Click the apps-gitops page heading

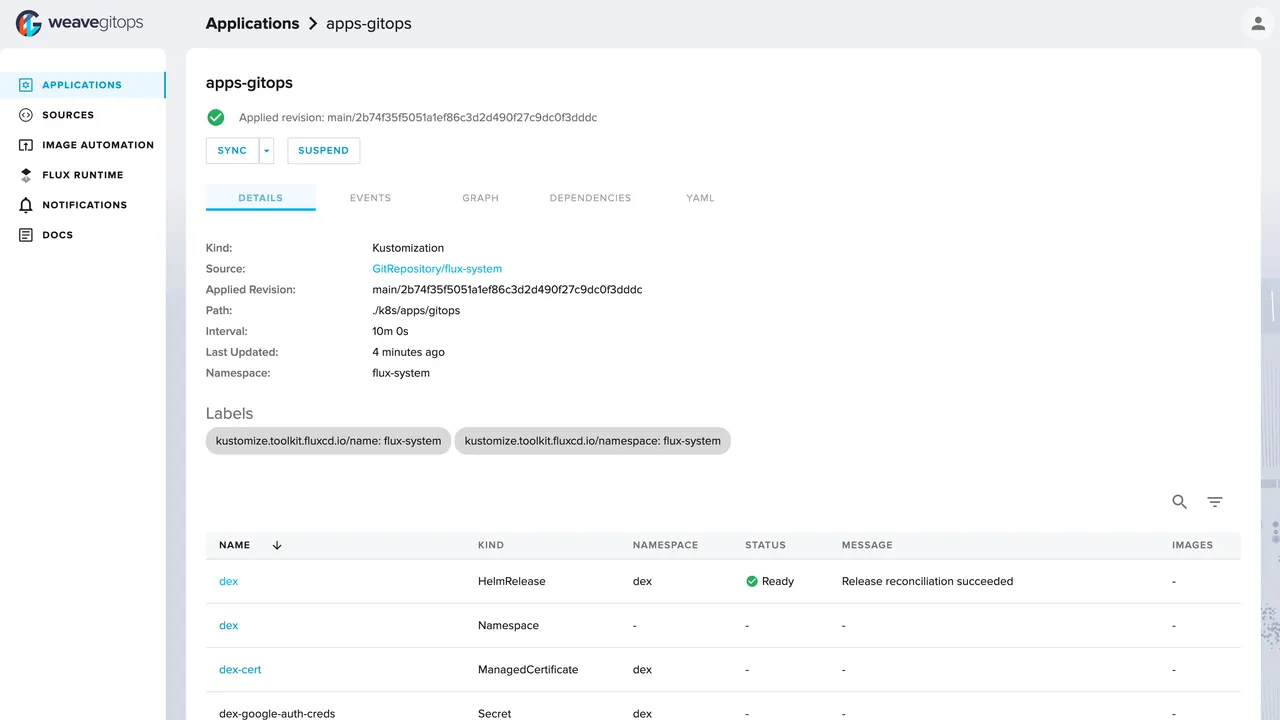pyautogui.click(x=249, y=83)
